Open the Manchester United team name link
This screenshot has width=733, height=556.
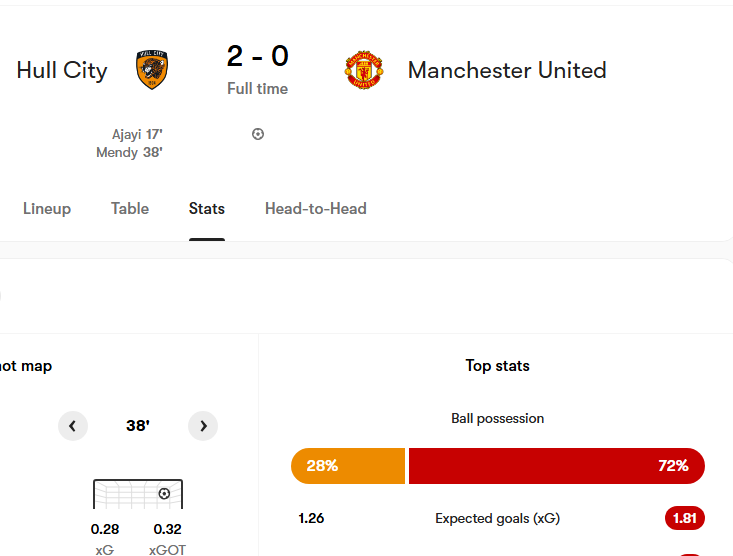point(507,70)
